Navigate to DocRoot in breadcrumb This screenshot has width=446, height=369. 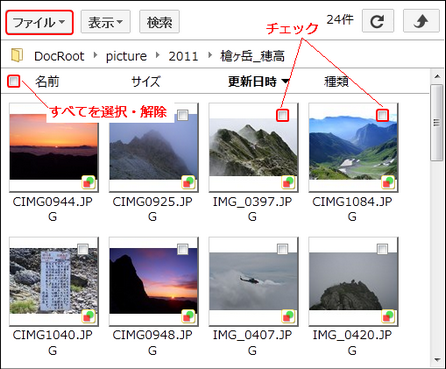point(59,56)
